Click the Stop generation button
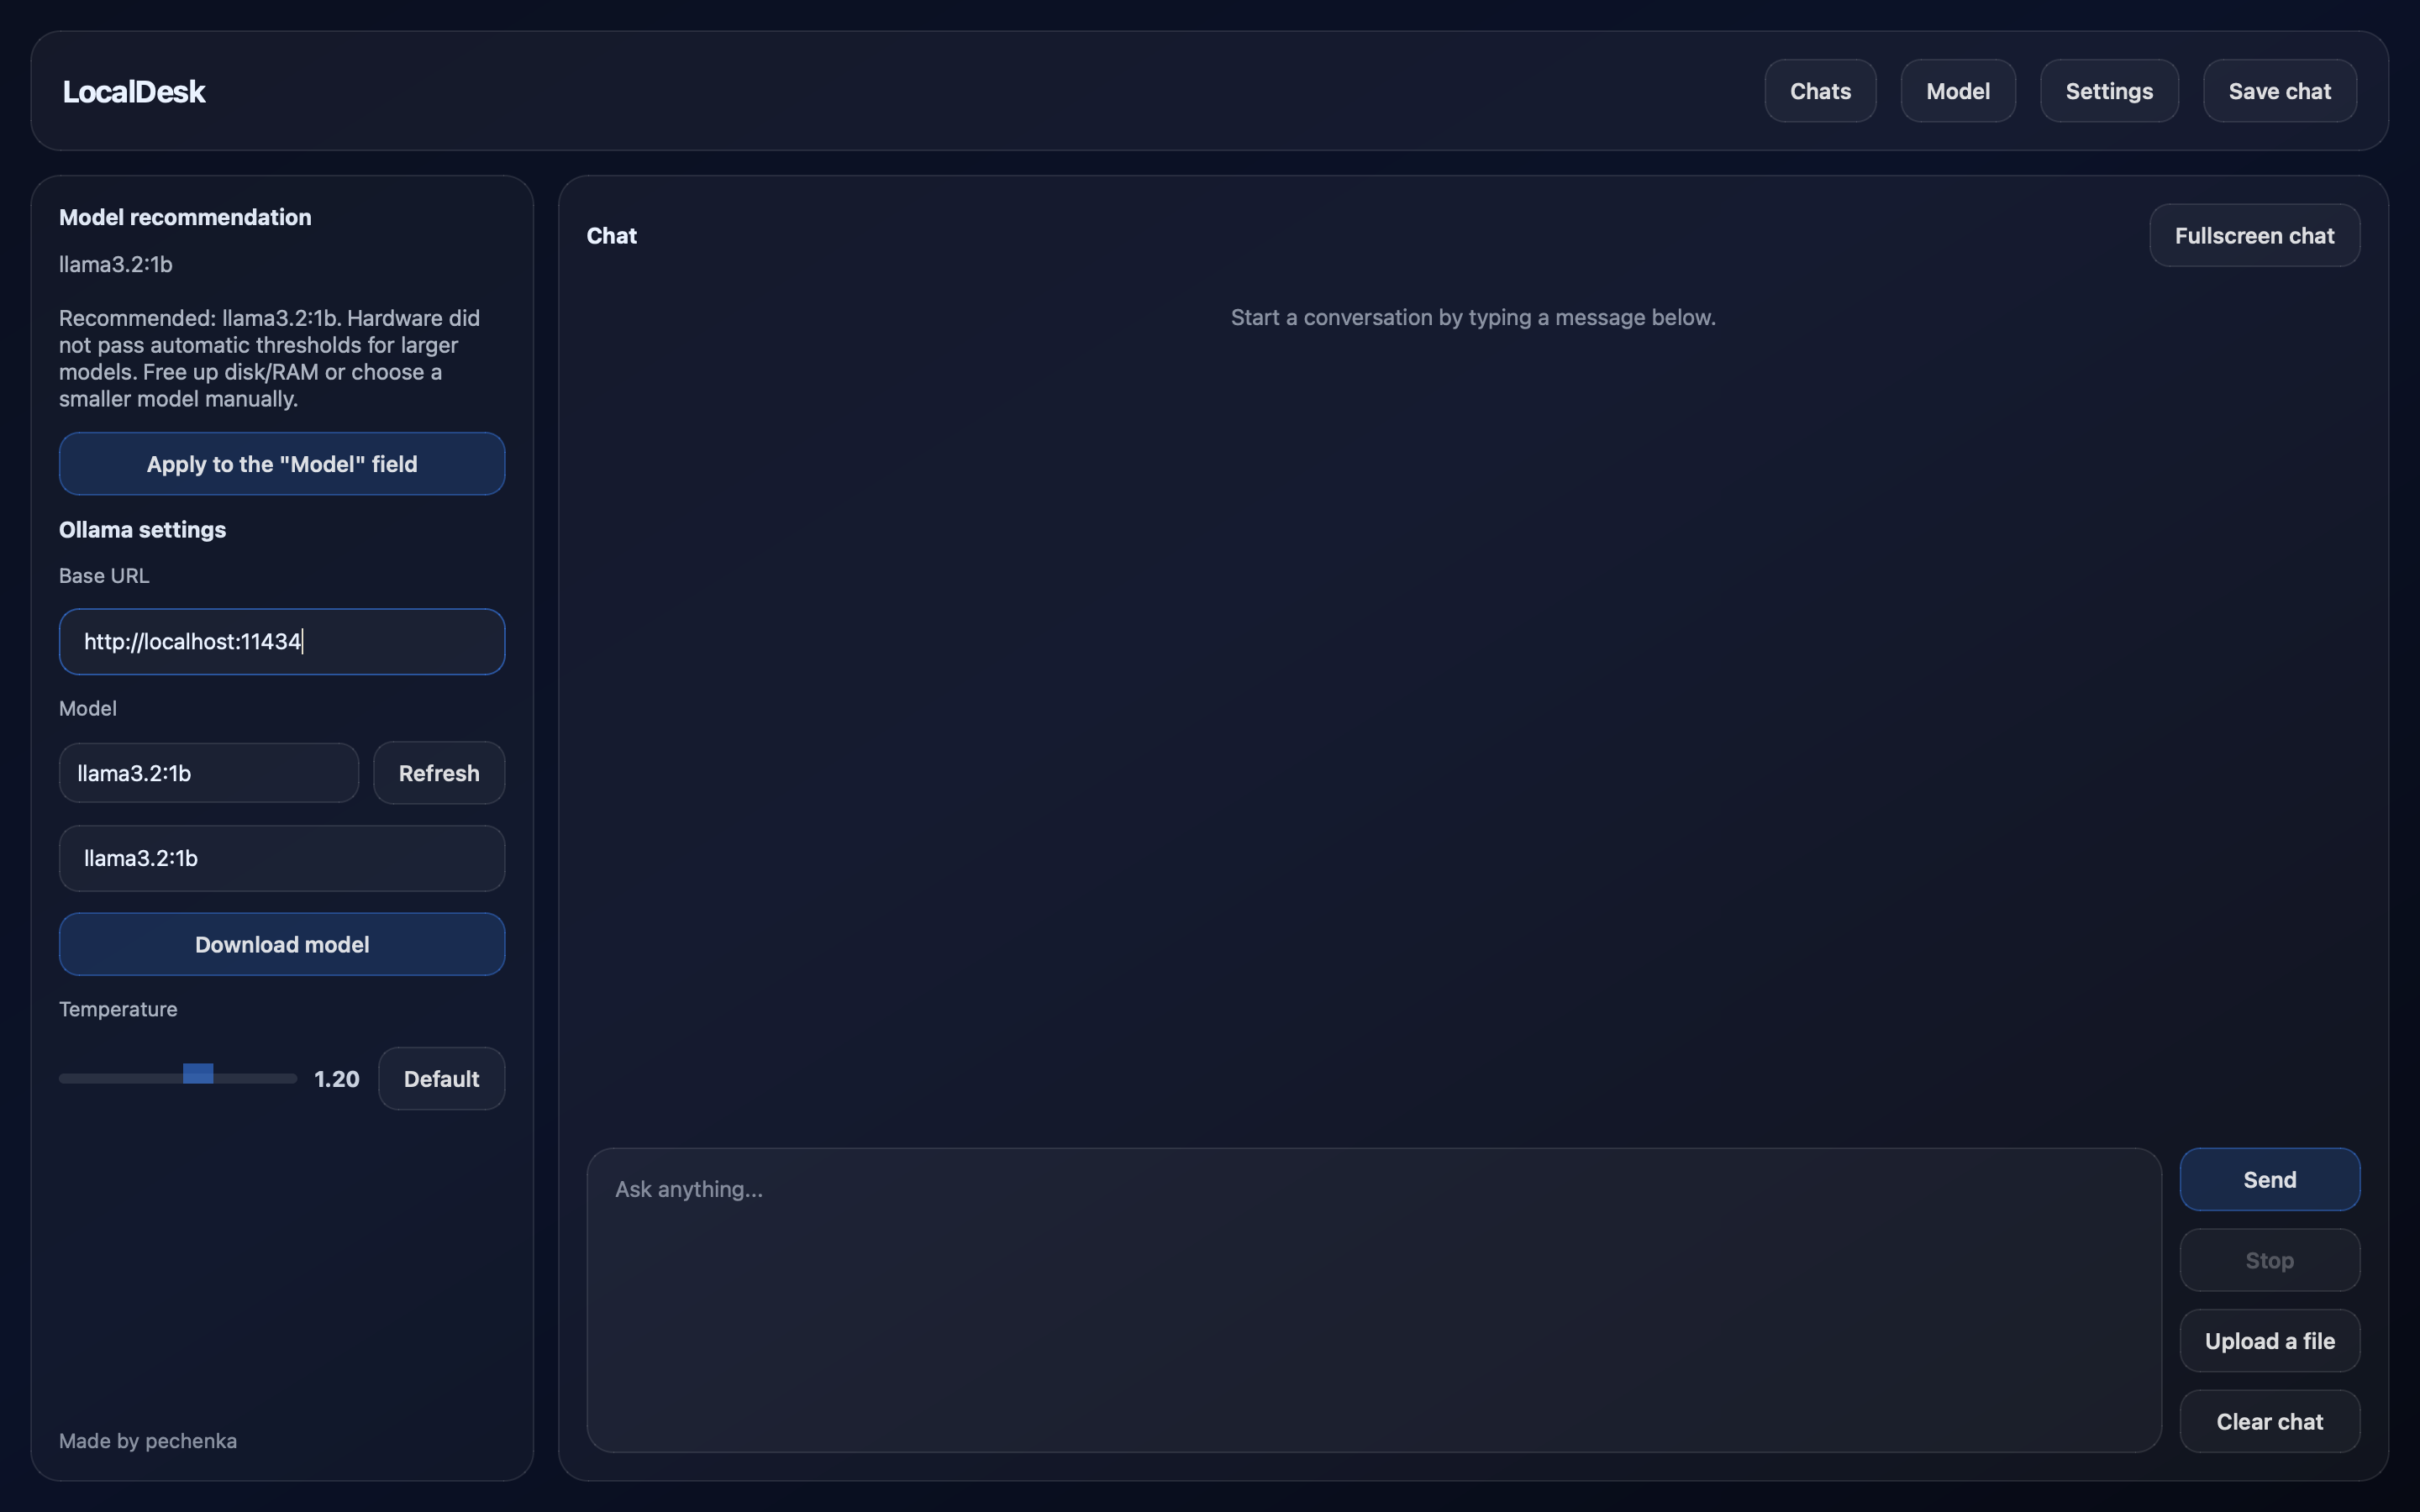This screenshot has width=2420, height=1512. [x=2269, y=1260]
